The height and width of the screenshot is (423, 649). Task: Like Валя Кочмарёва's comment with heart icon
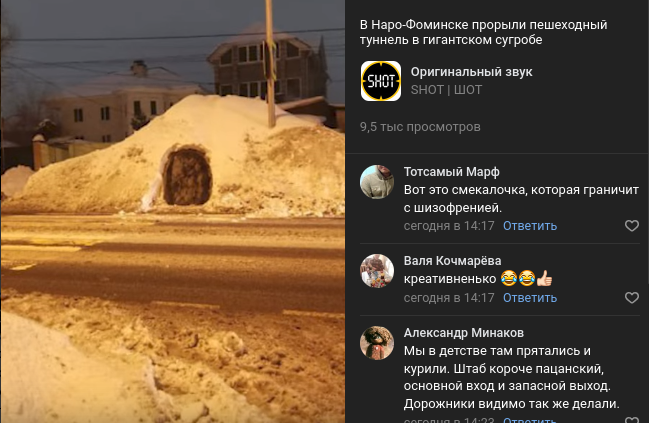pyautogui.click(x=632, y=298)
